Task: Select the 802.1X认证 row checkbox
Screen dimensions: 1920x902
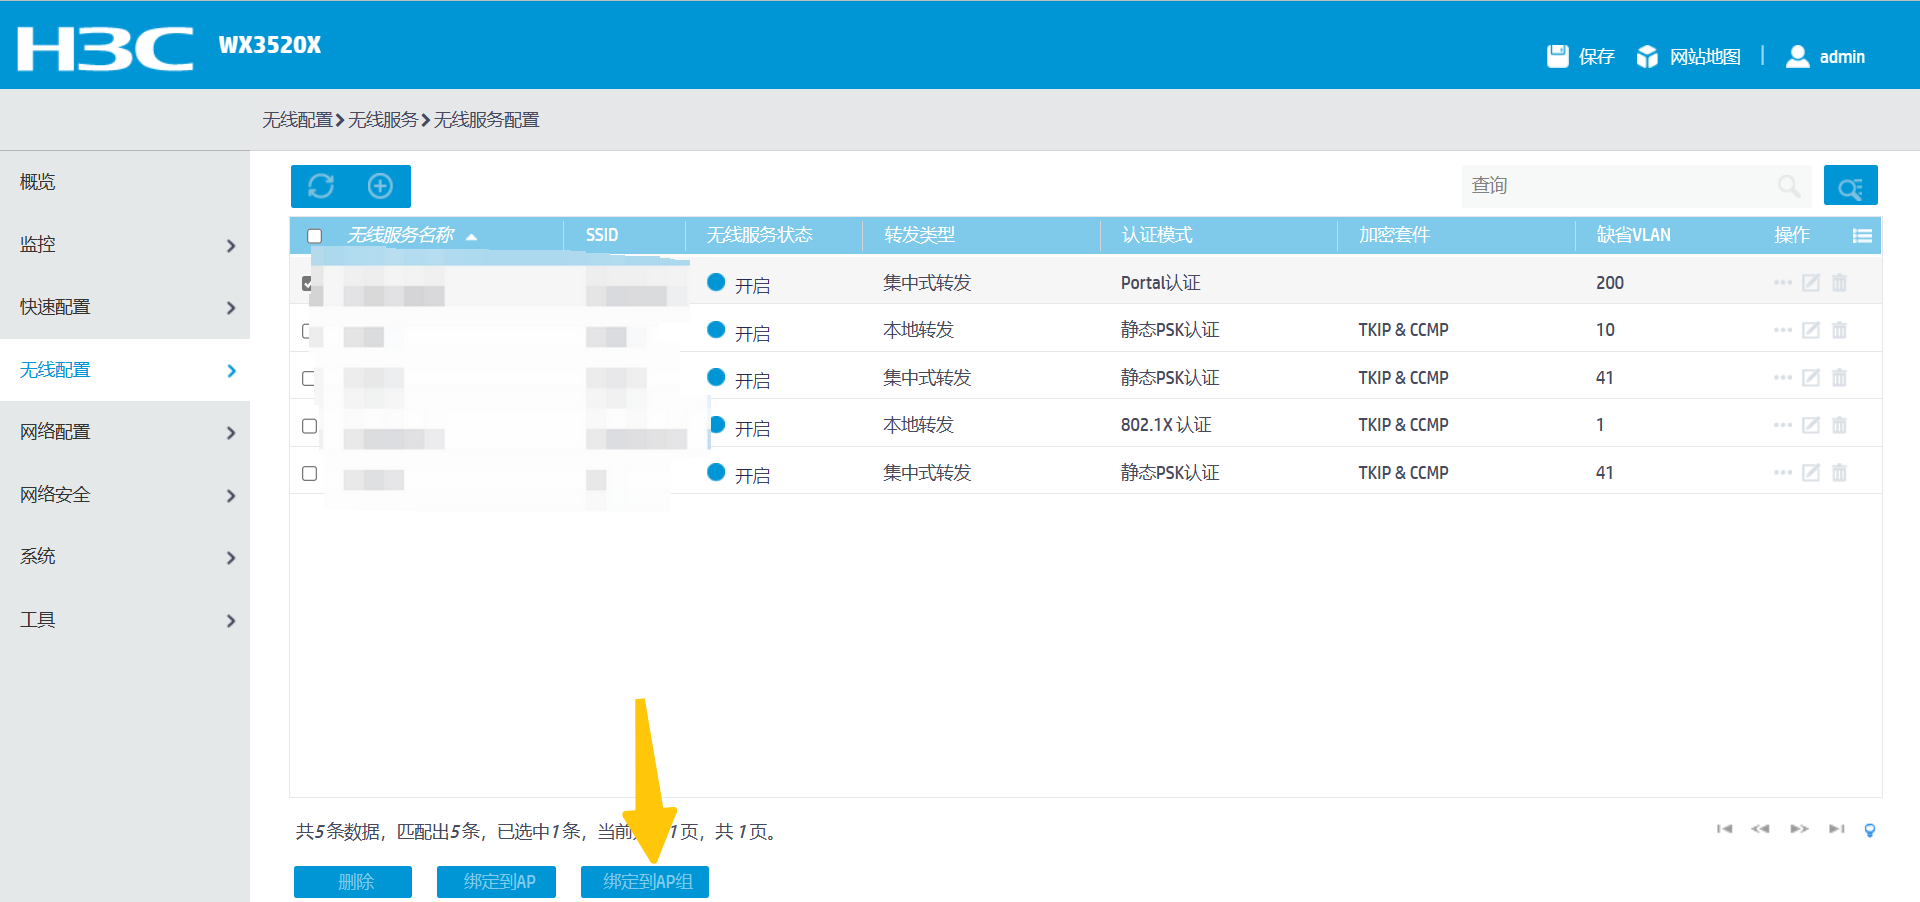Action: pyautogui.click(x=309, y=426)
